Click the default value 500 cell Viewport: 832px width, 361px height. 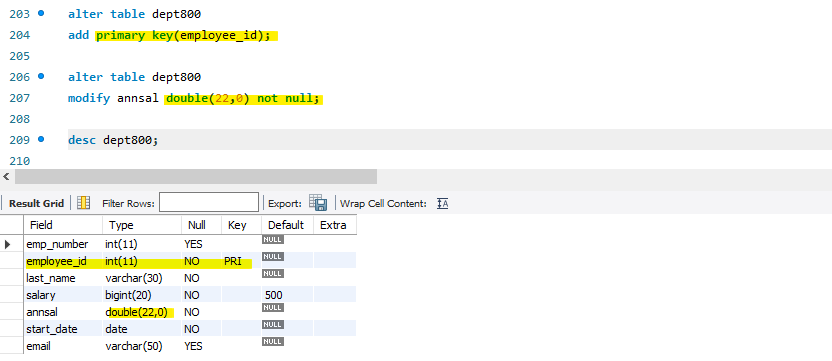click(x=288, y=295)
